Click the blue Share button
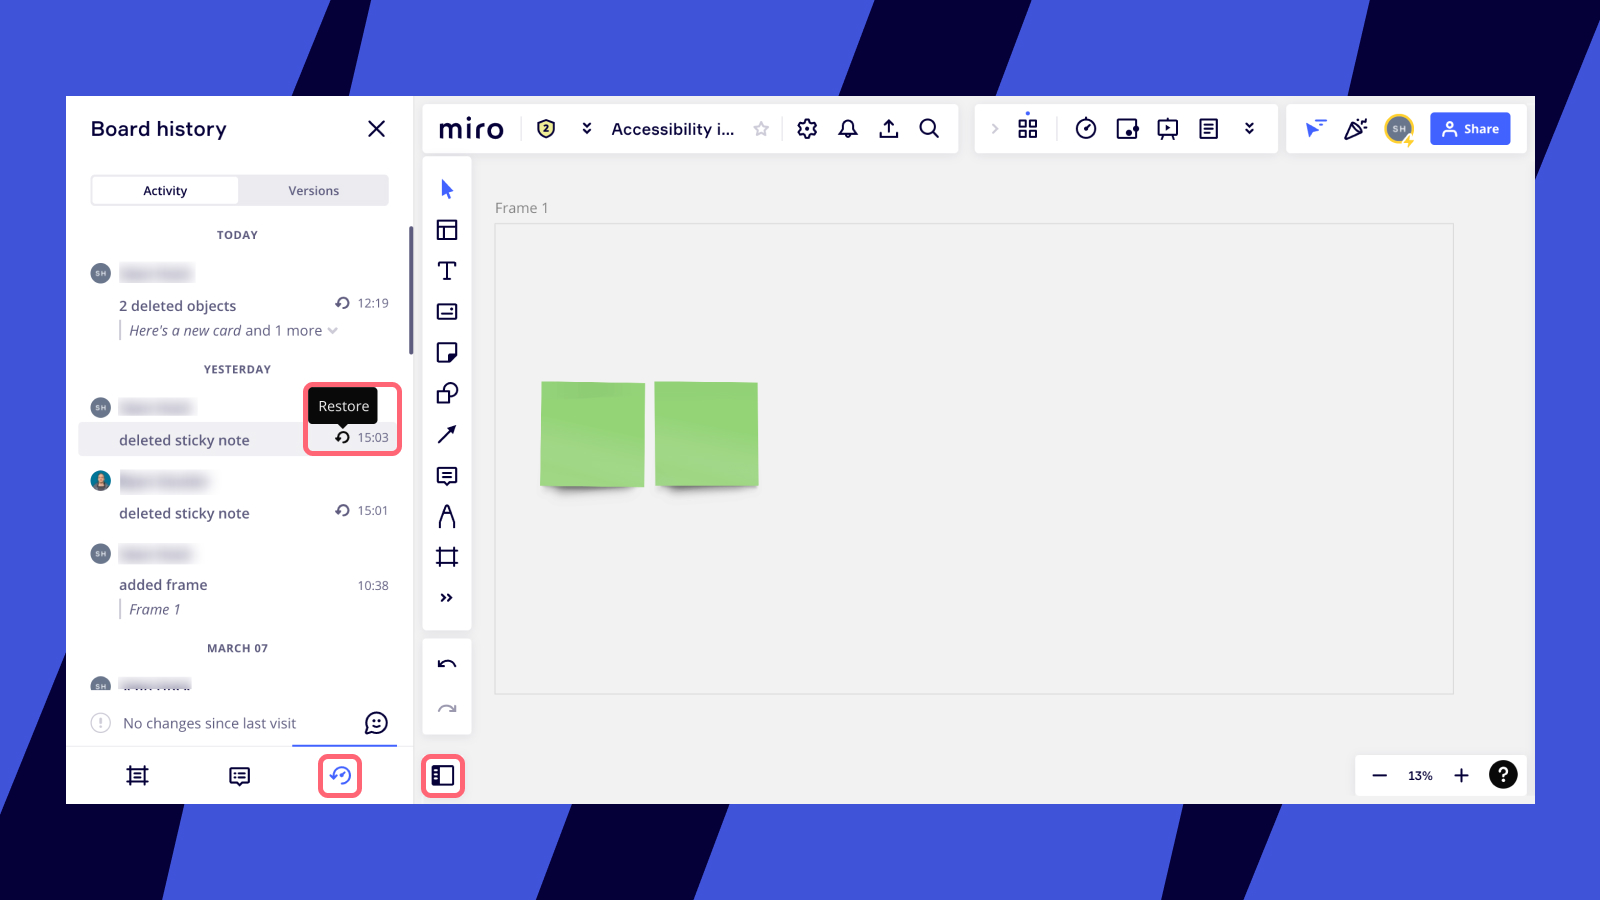Screen dimensions: 1600x900 [x=1469, y=129]
